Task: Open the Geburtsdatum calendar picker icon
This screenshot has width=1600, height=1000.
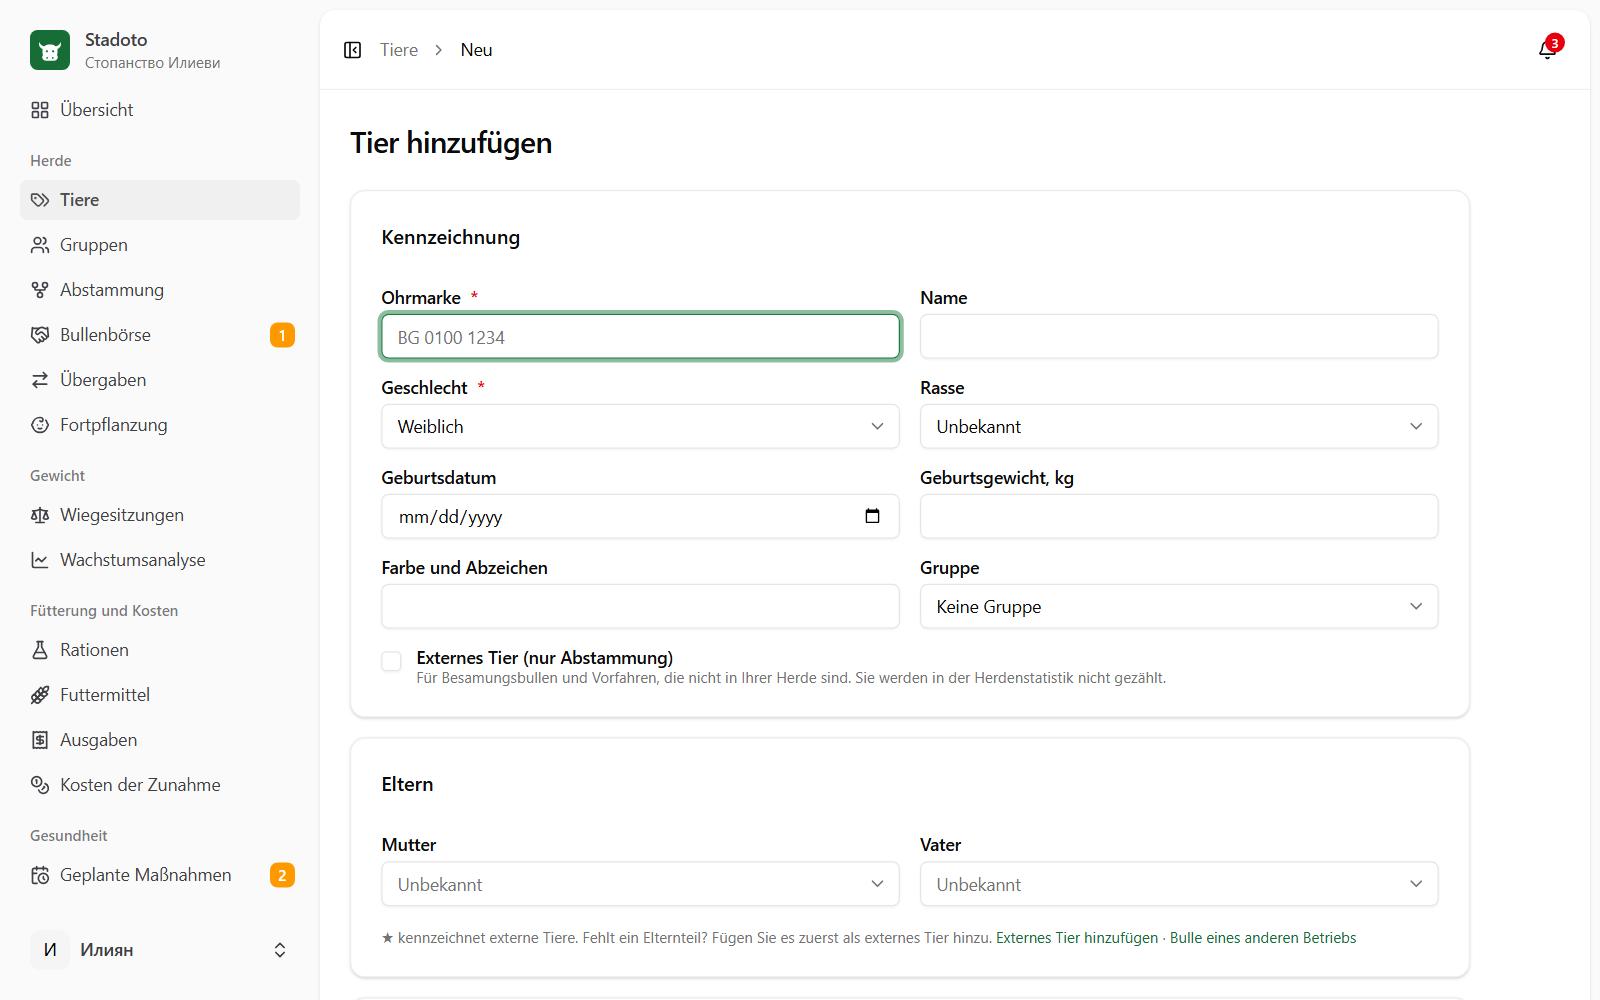Action: click(872, 516)
